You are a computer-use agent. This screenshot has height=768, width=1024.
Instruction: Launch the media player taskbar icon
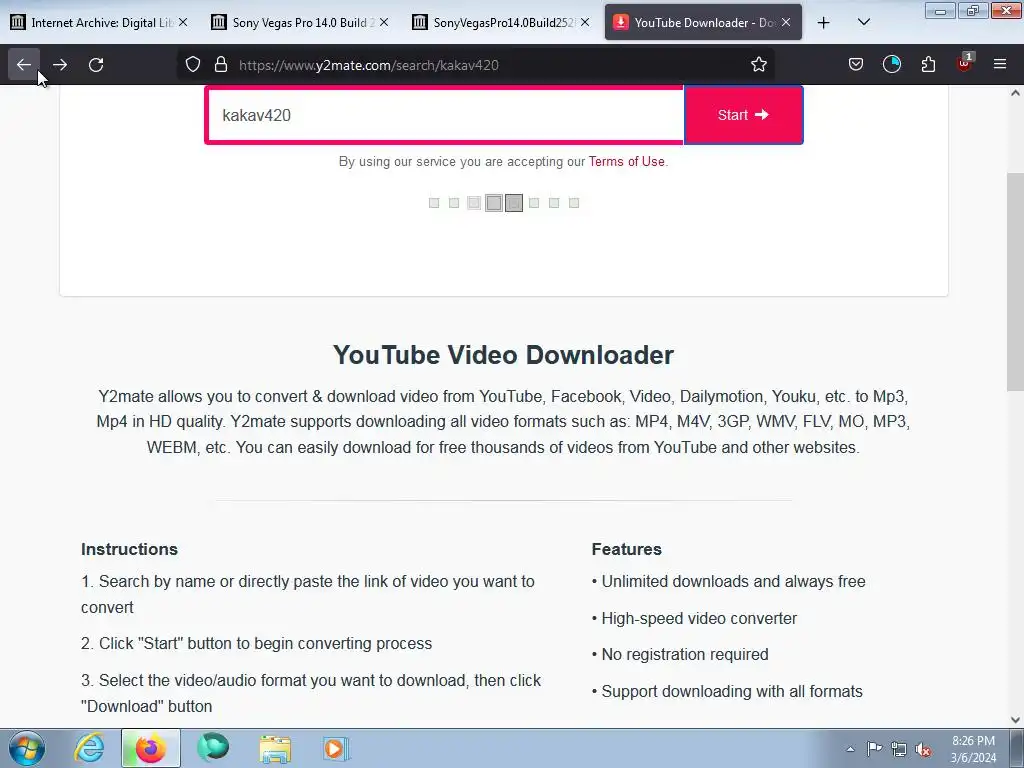pos(336,748)
